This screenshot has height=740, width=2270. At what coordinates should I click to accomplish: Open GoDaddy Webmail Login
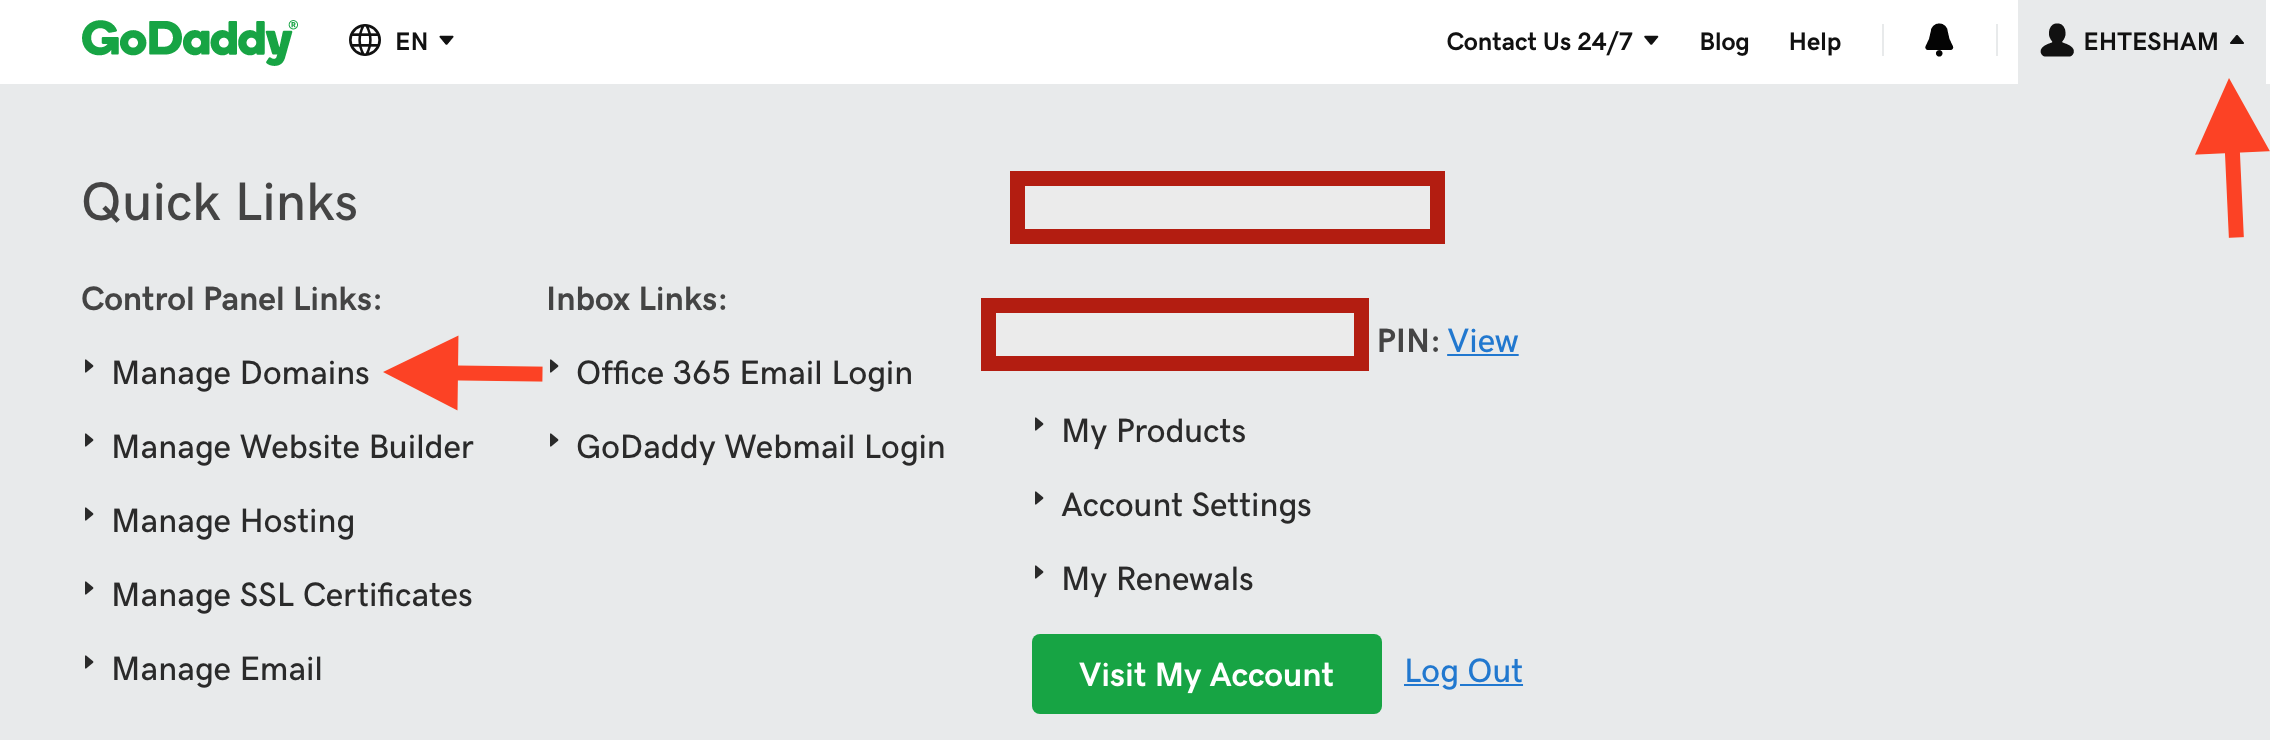point(760,447)
